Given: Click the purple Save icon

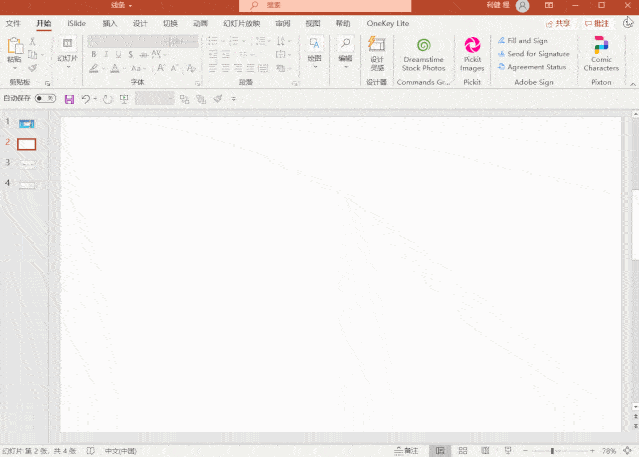Looking at the screenshot, I should pos(69,99).
